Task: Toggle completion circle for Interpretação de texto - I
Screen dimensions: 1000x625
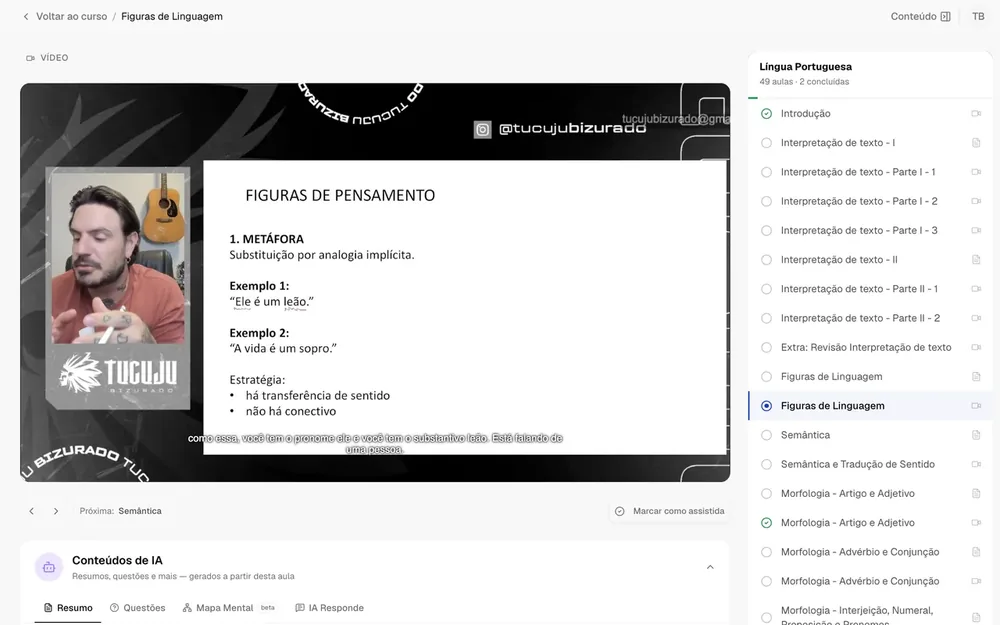Action: (x=767, y=143)
